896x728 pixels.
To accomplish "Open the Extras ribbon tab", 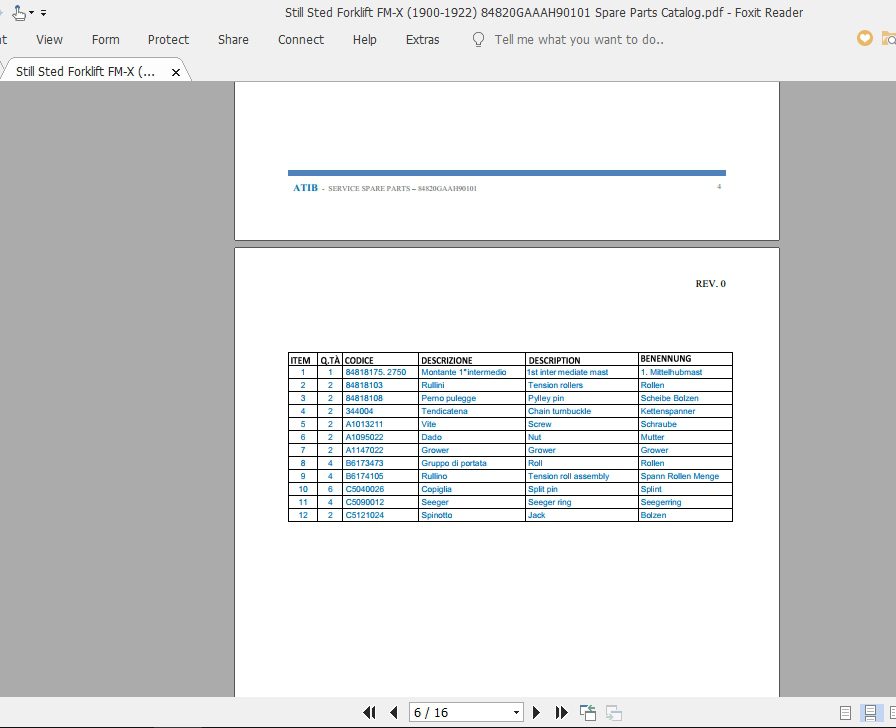I will [x=422, y=39].
